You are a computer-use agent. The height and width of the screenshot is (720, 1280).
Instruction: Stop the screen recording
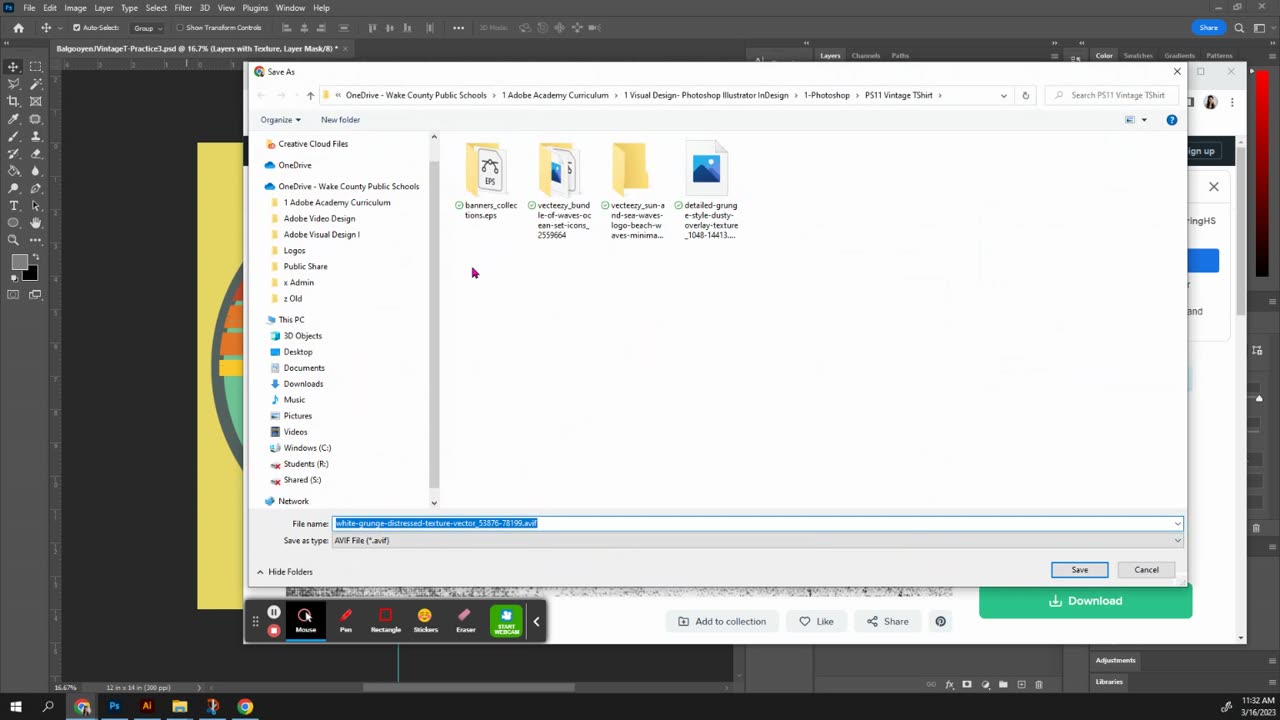(x=273, y=630)
